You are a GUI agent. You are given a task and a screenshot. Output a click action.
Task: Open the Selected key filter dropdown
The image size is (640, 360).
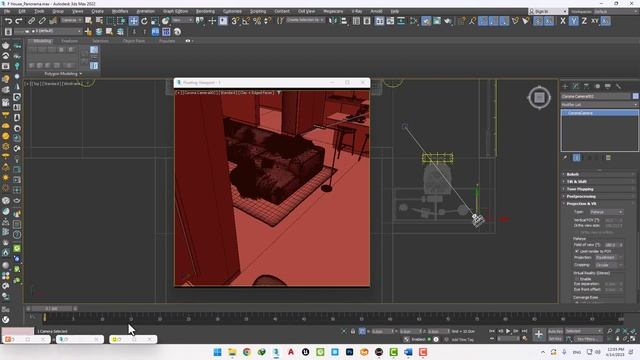(584, 331)
